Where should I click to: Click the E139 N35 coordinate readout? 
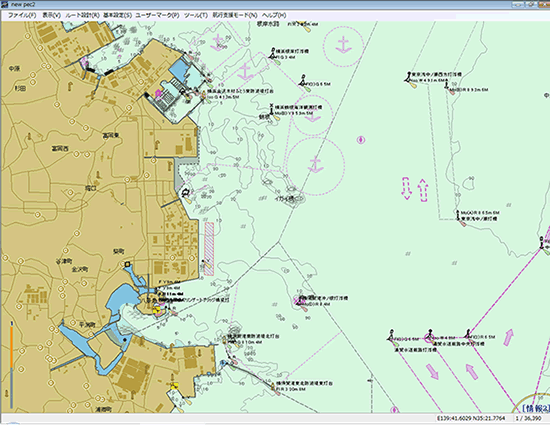471,418
